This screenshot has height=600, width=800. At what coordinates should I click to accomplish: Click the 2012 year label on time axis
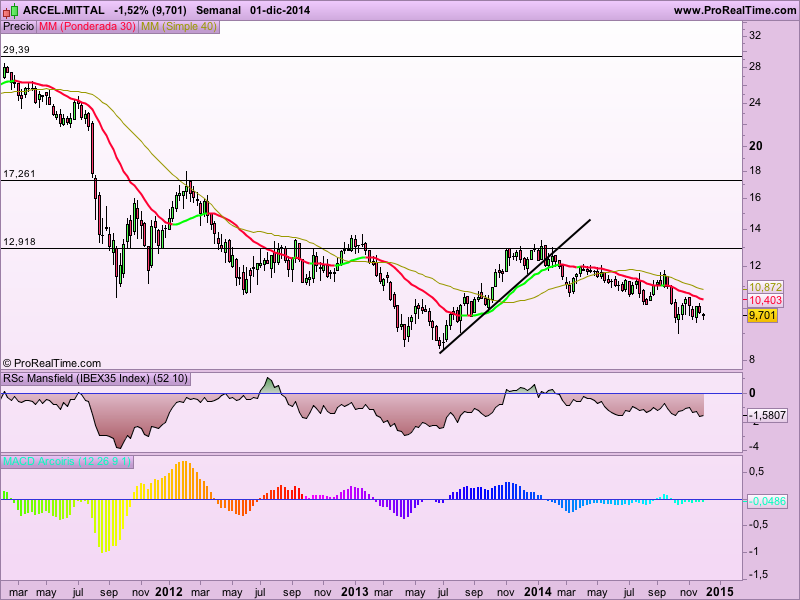coord(168,592)
